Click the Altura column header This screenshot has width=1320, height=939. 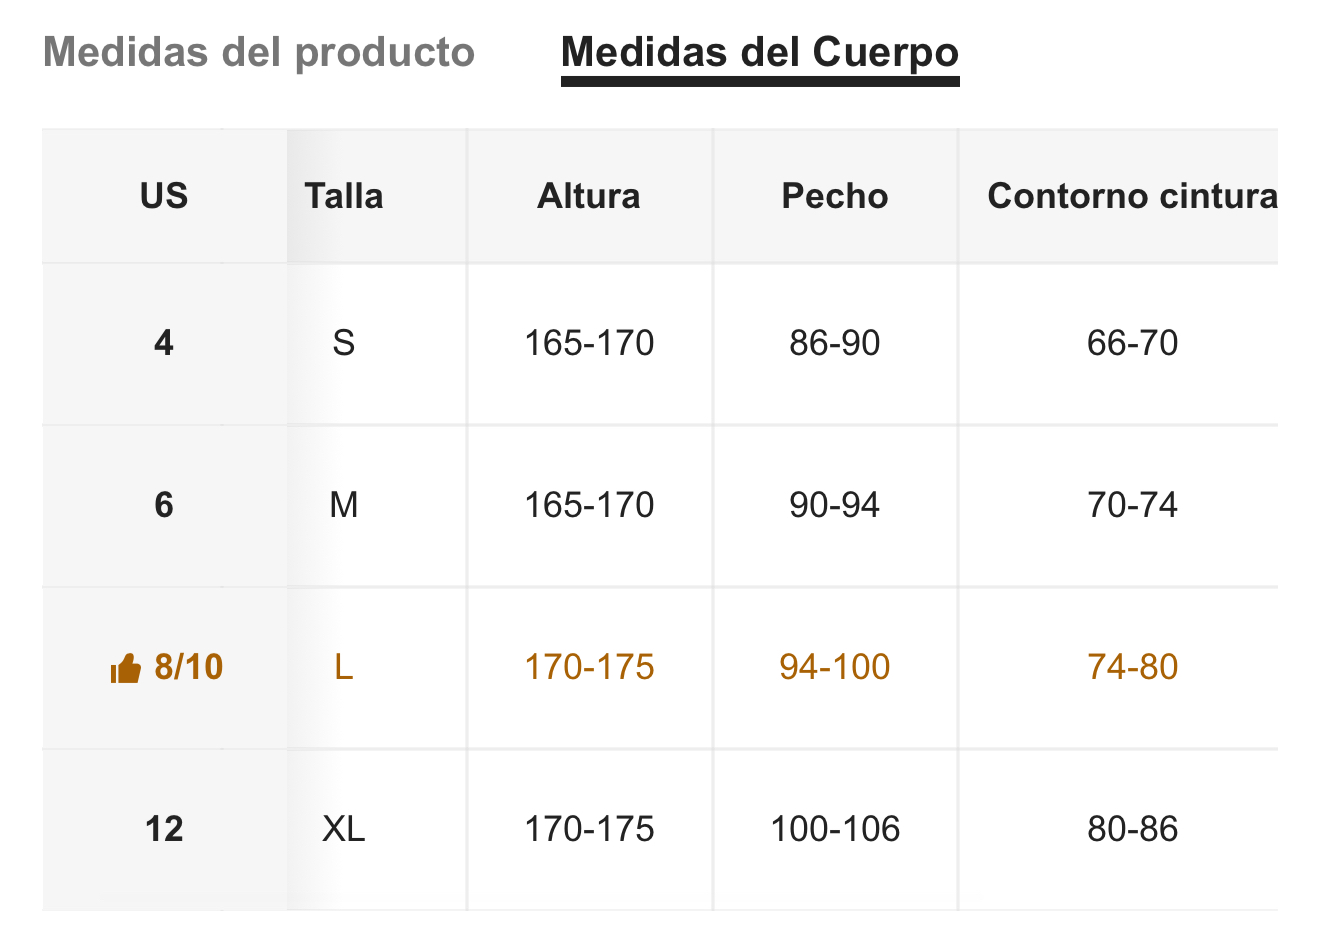tap(589, 196)
